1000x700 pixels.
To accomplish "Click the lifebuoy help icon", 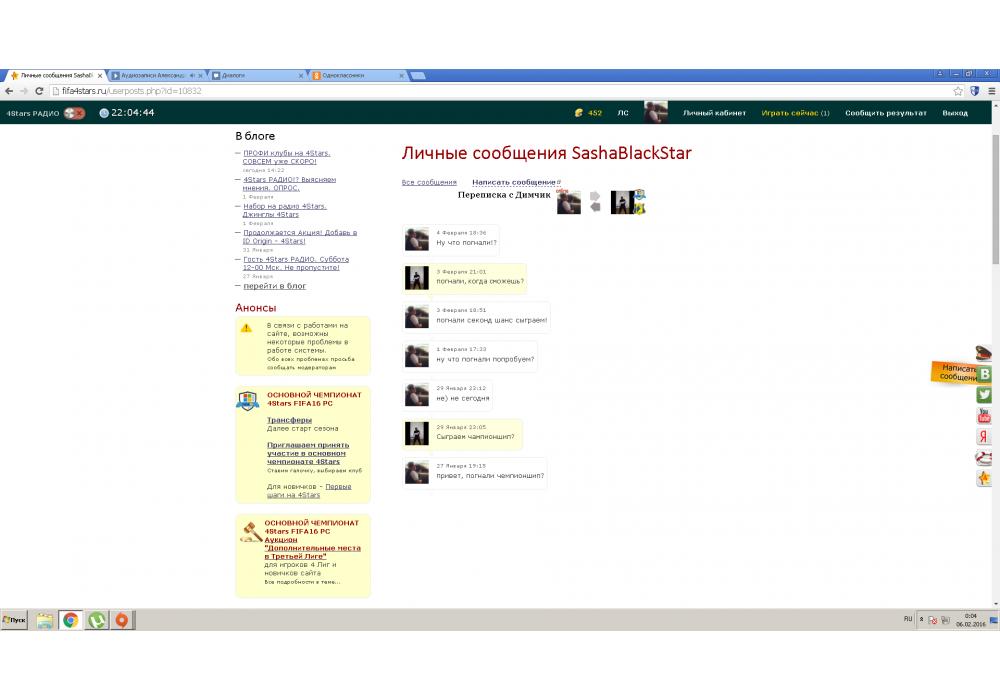I will pyautogui.click(x=984, y=458).
